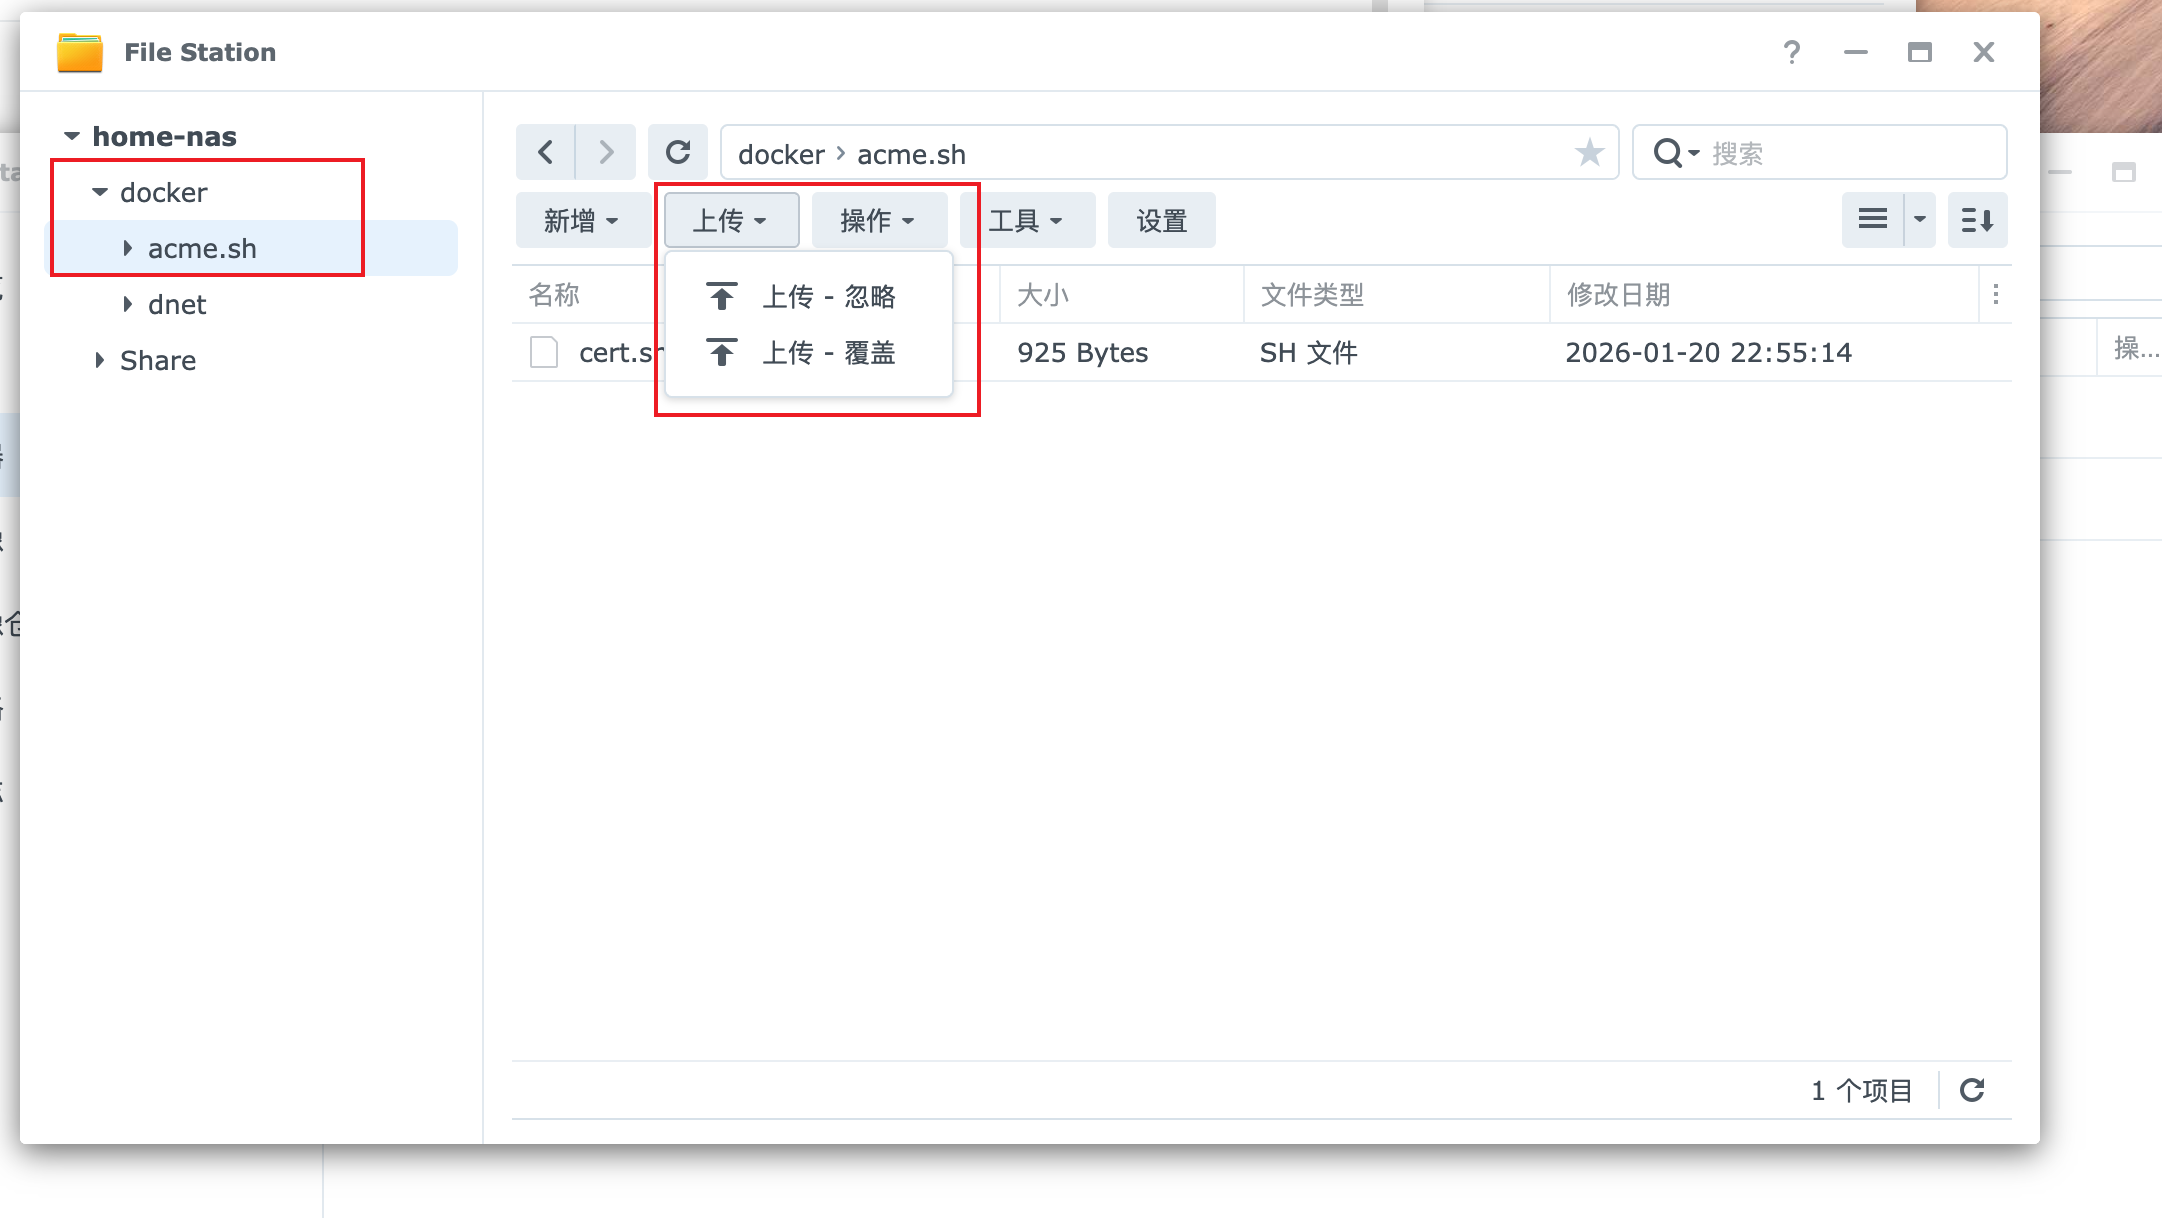This screenshot has height=1218, width=2162.
Task: Refresh list via bottom status icon
Action: click(x=1972, y=1090)
